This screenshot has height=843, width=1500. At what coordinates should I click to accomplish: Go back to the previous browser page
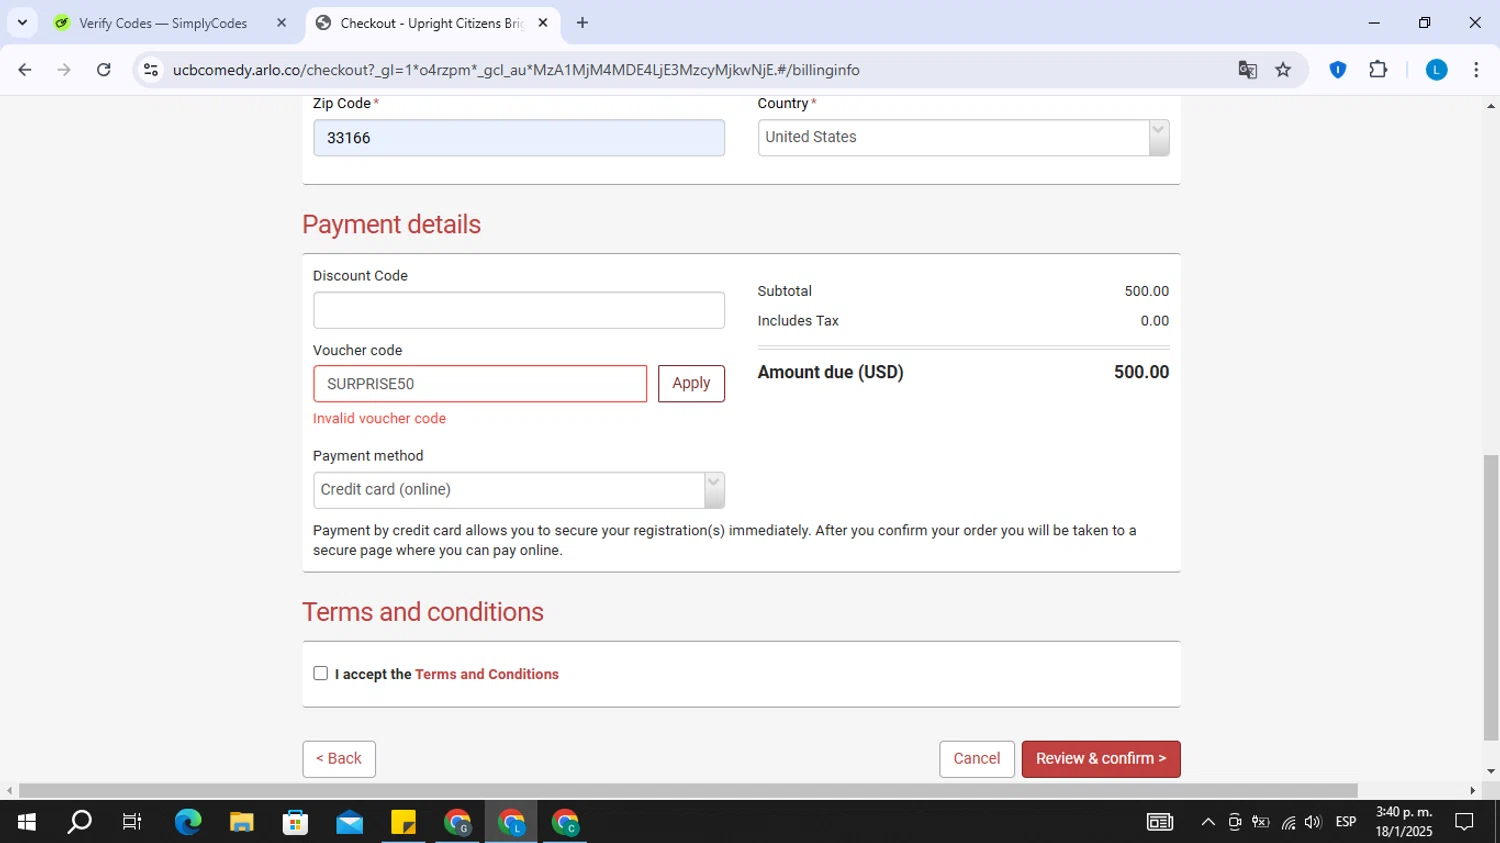[25, 70]
